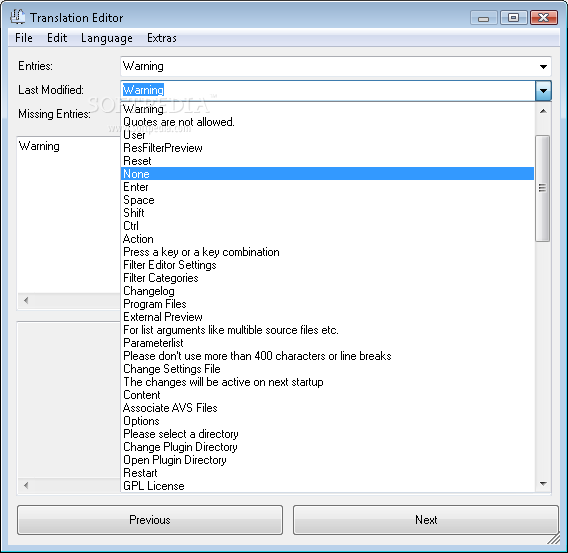
Task: Select the 'Program Files' entry
Action: [327, 304]
